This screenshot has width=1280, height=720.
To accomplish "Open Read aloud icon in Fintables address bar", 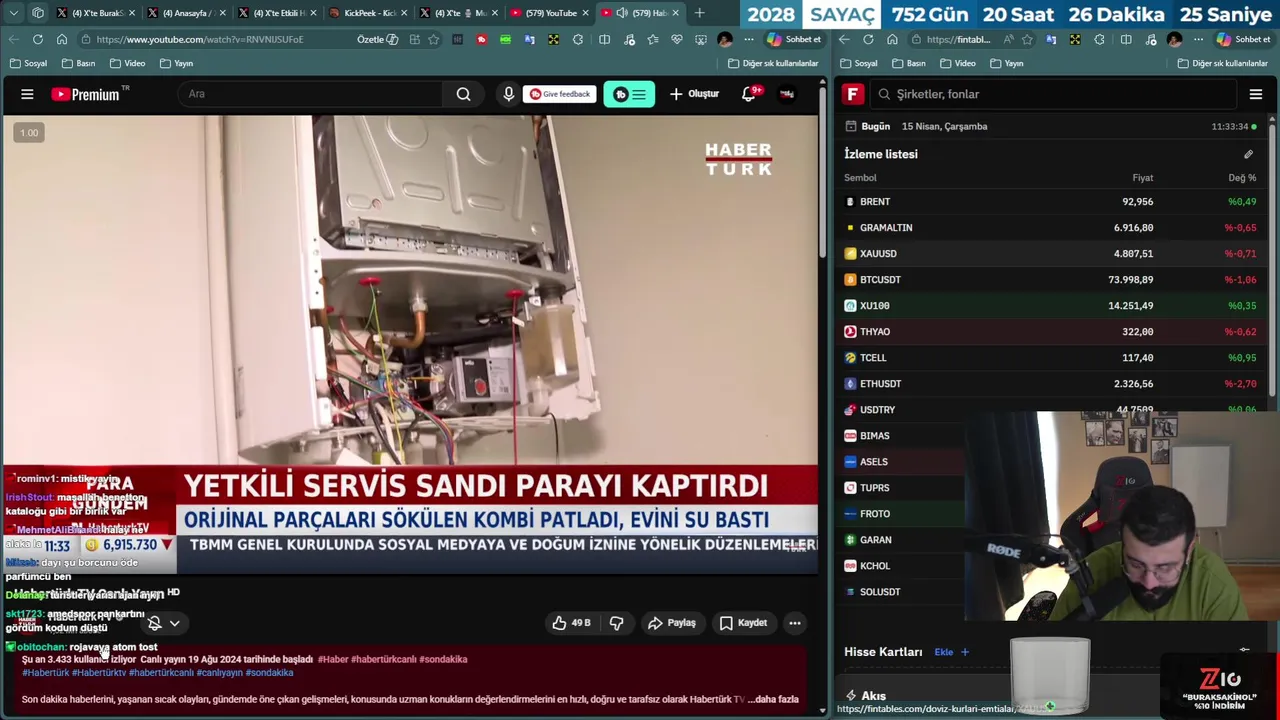I will pos(1008,39).
